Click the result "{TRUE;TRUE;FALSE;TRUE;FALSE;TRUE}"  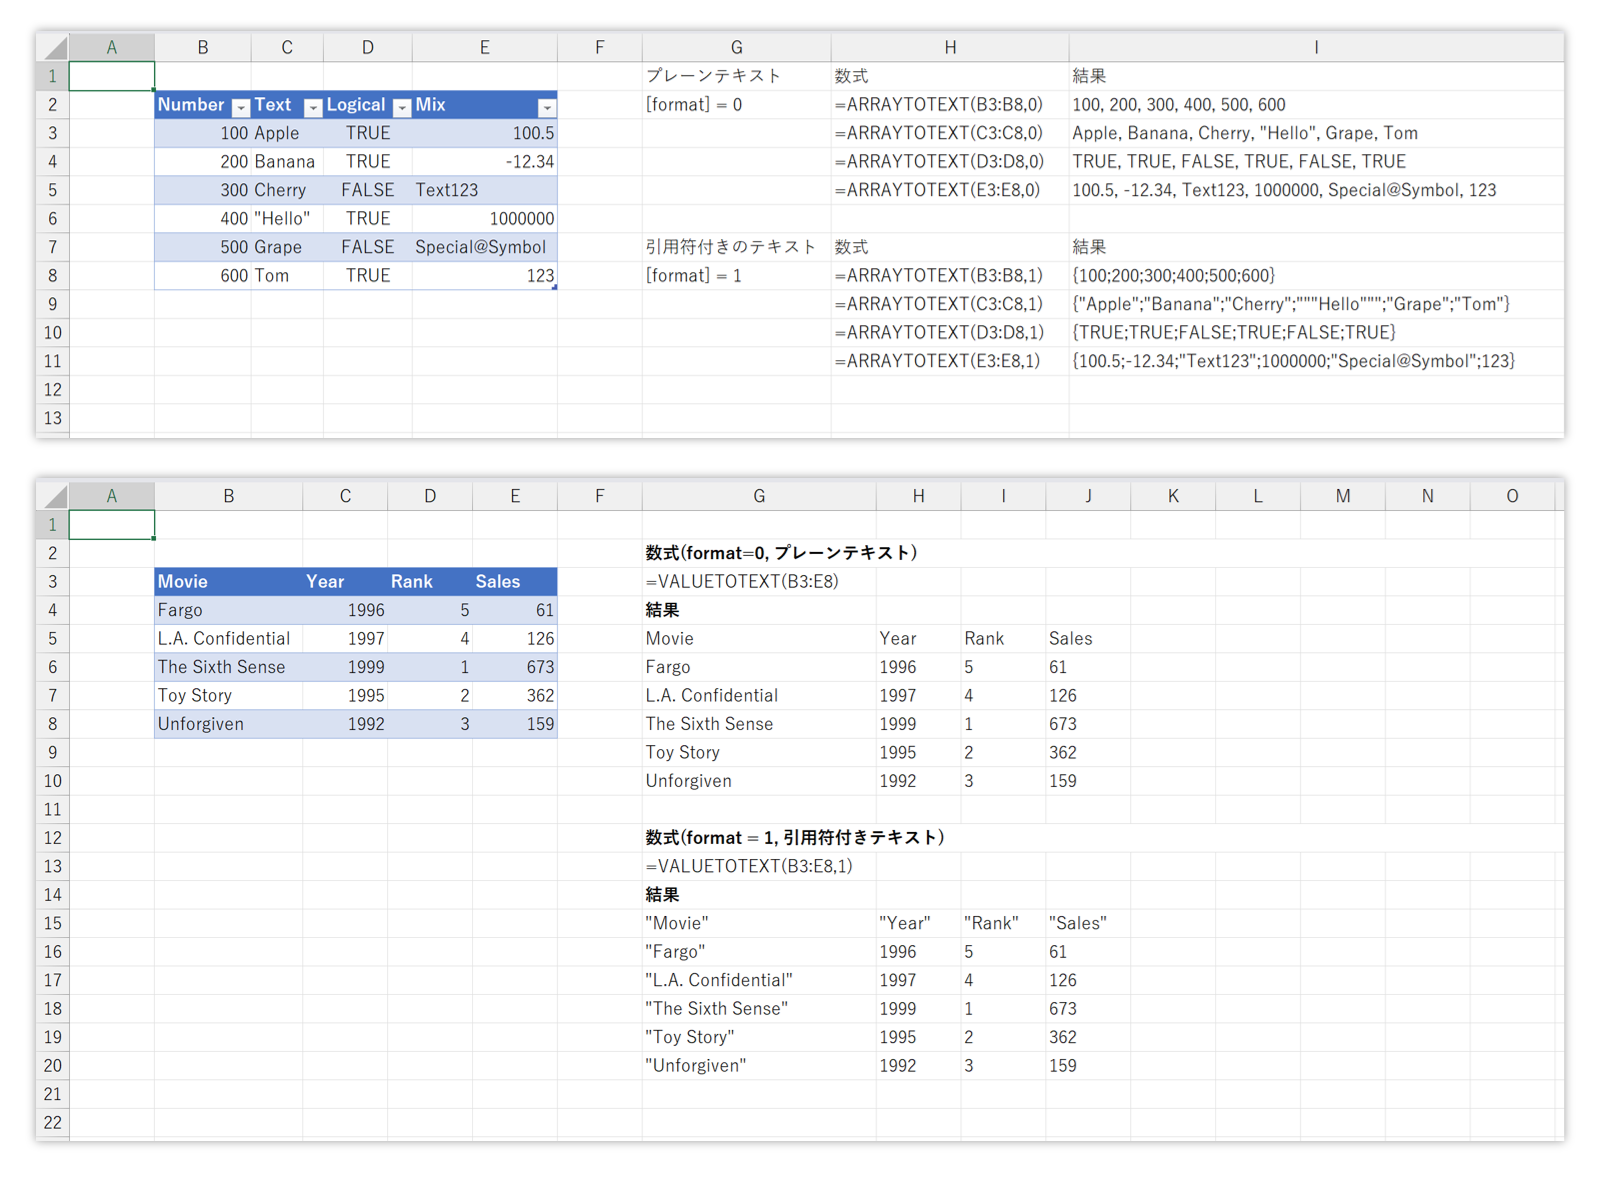tap(1316, 332)
